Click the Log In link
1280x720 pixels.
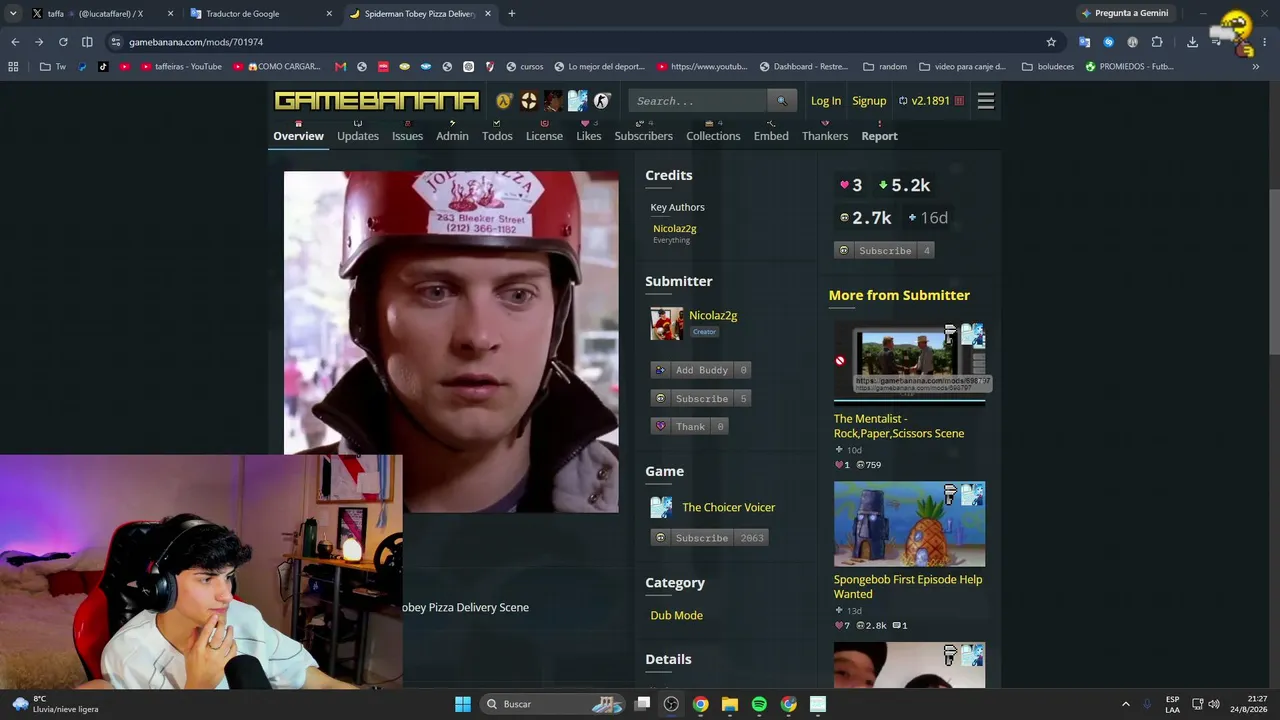[826, 101]
